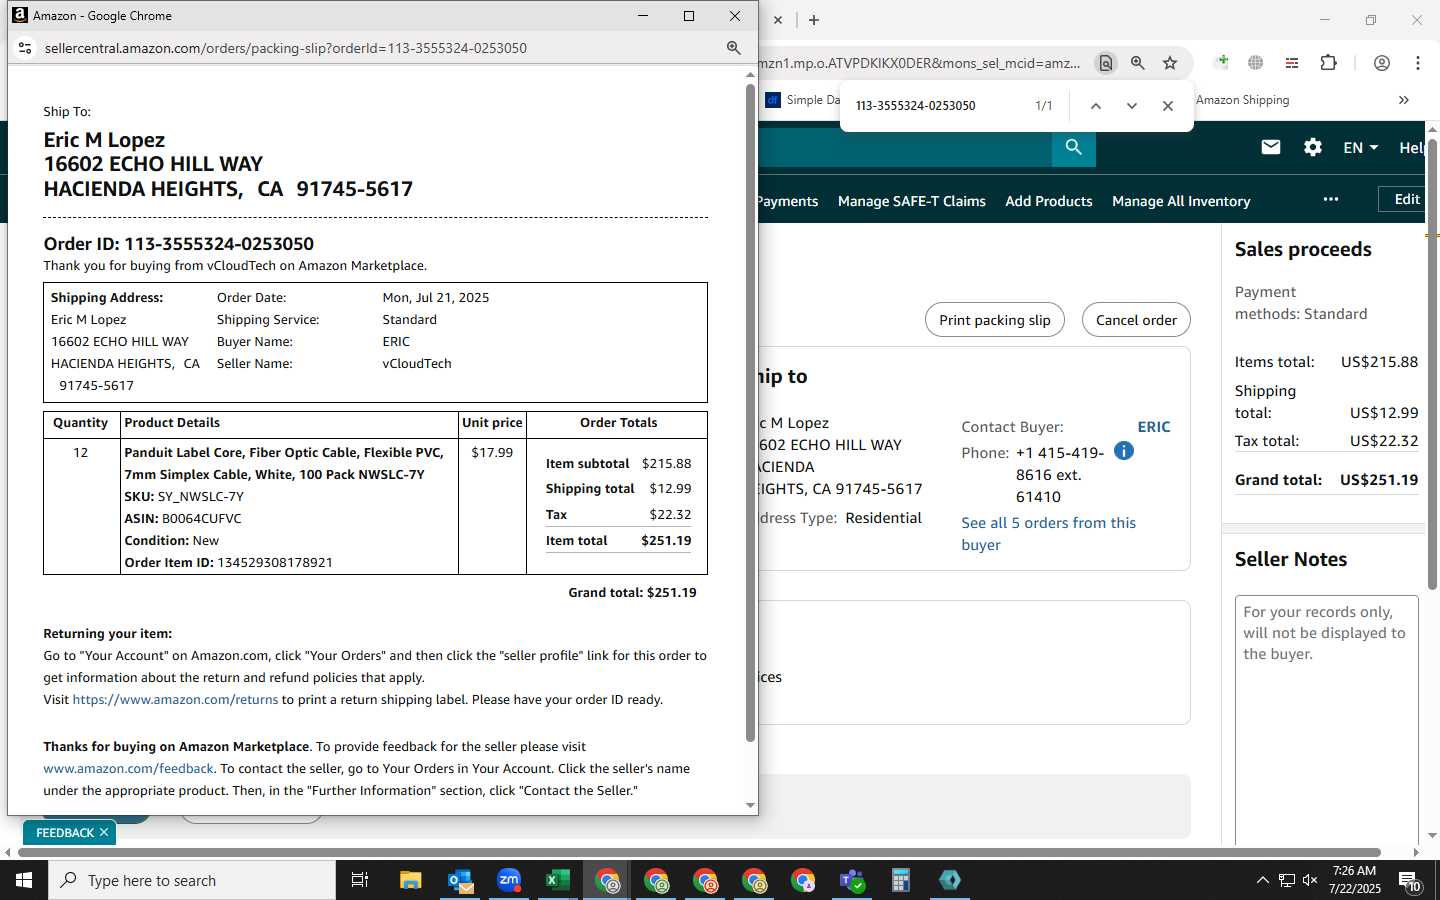Click the find-in-page icon in the main Chrome address bar
1440x900 pixels.
coord(1105,63)
